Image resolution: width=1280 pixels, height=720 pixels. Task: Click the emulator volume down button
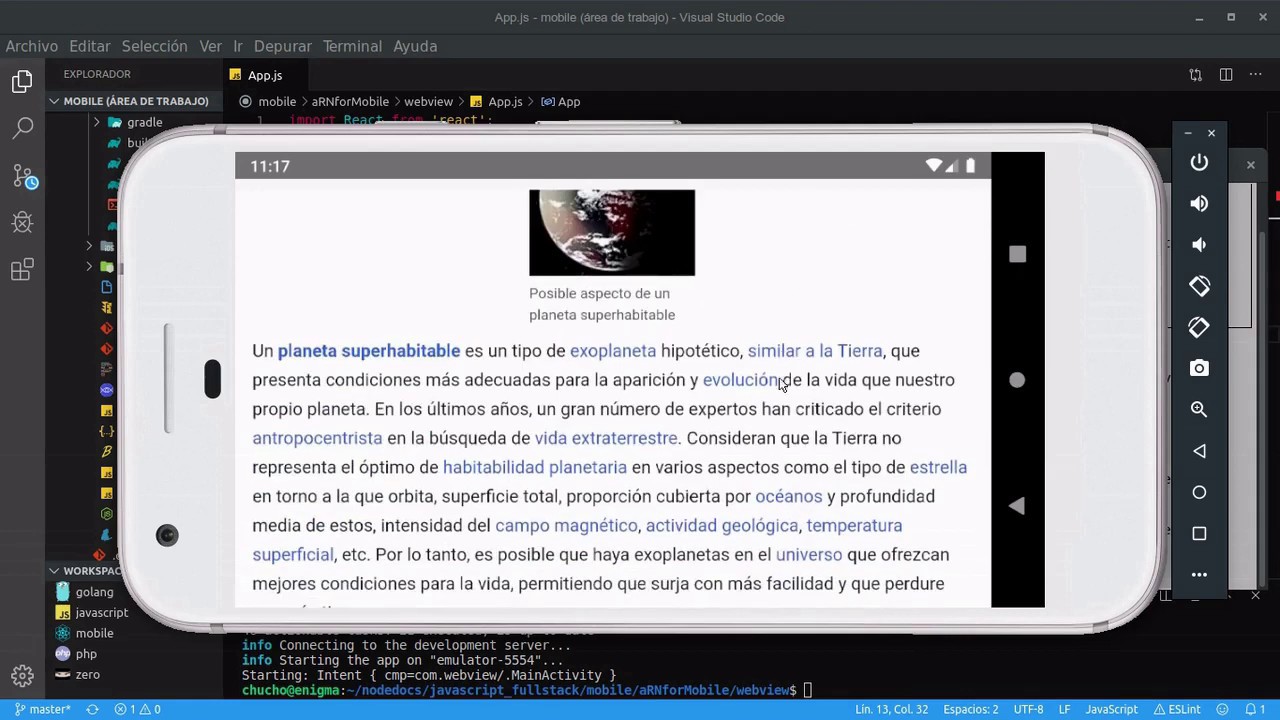[x=1199, y=244]
